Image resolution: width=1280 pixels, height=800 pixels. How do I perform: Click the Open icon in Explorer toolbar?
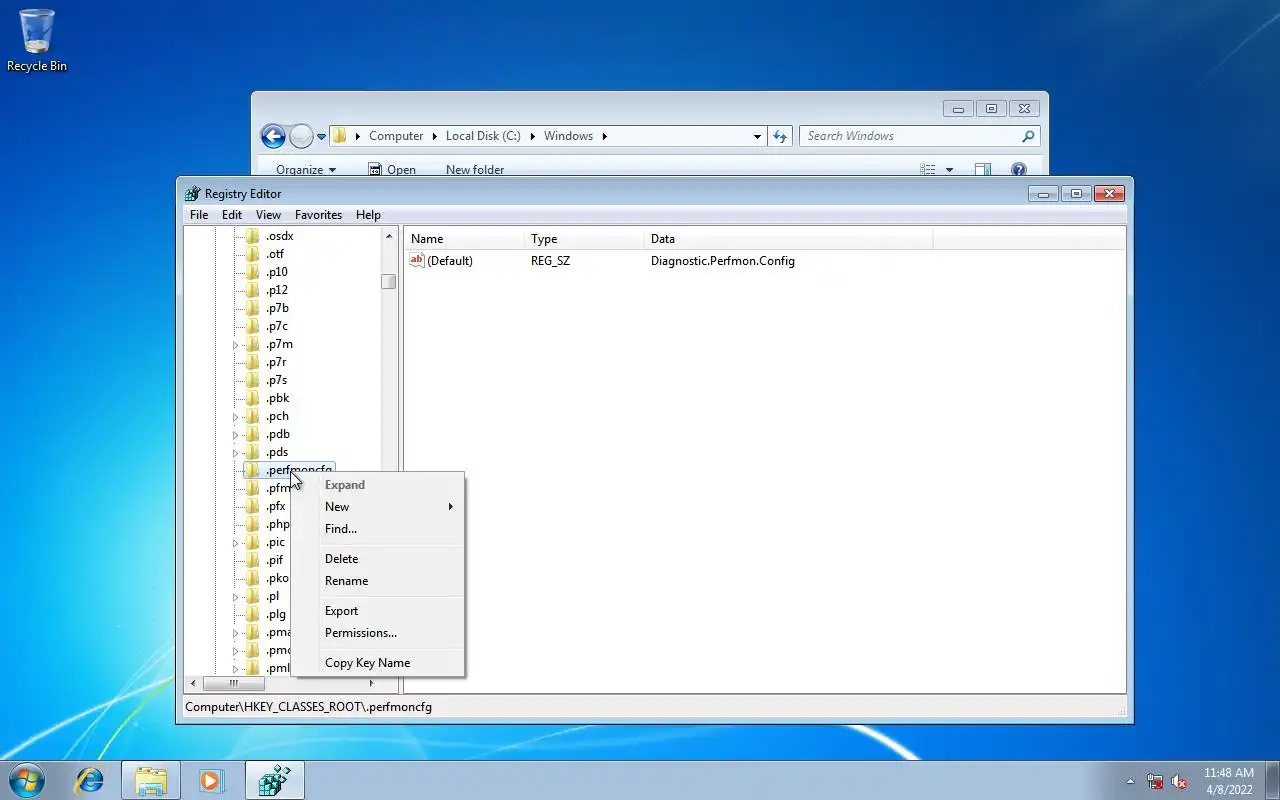(375, 170)
